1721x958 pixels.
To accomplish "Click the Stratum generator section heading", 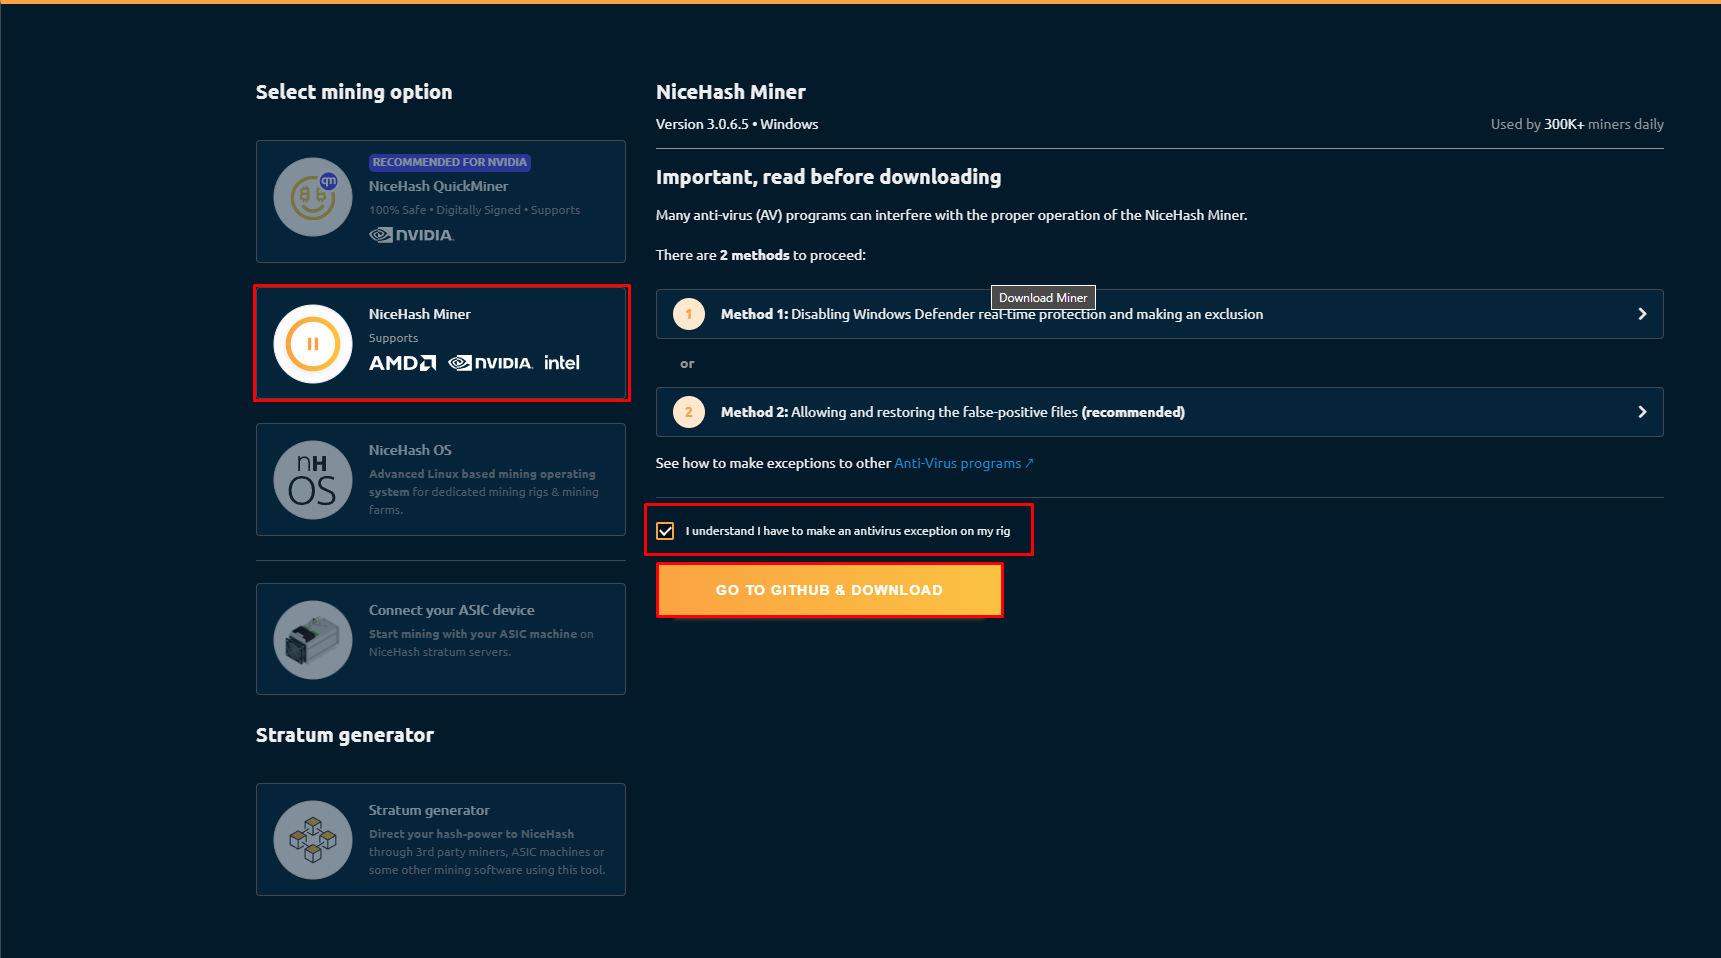I will pyautogui.click(x=345, y=735).
